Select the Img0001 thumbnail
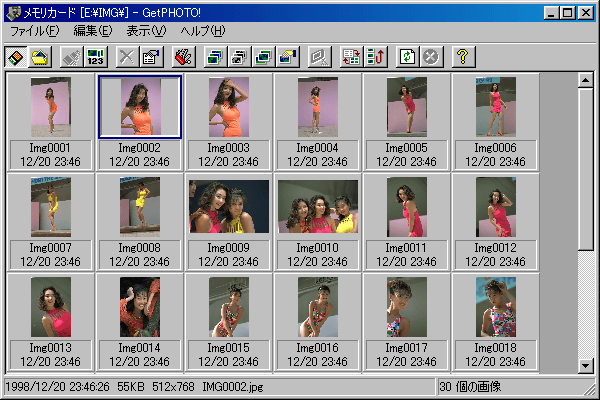 pyautogui.click(x=51, y=107)
